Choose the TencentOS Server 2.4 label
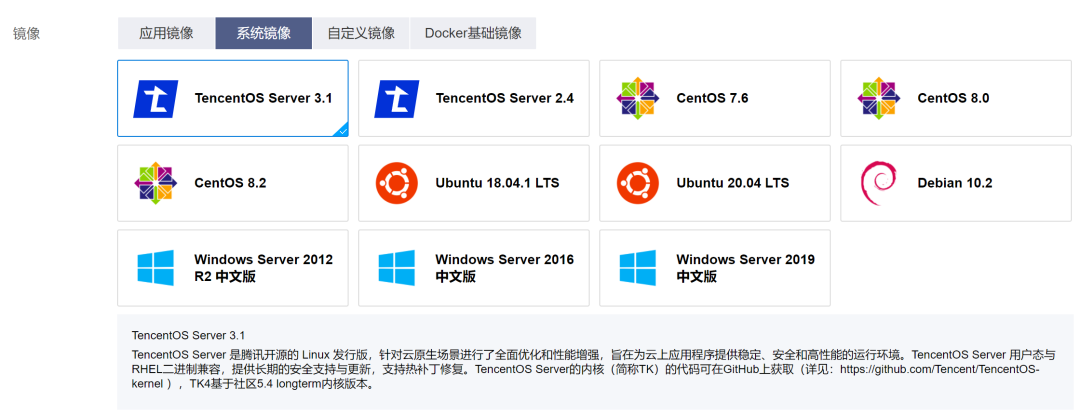 click(505, 98)
